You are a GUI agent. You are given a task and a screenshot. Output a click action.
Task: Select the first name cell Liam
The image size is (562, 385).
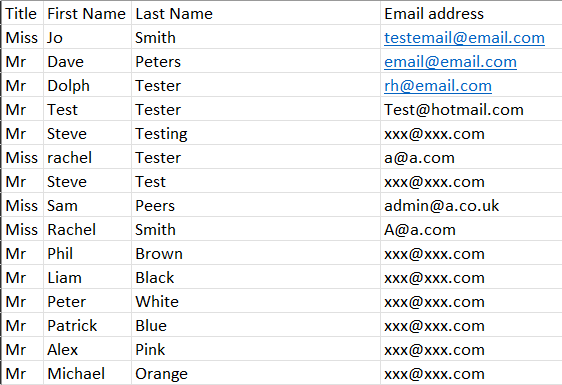coord(87,277)
